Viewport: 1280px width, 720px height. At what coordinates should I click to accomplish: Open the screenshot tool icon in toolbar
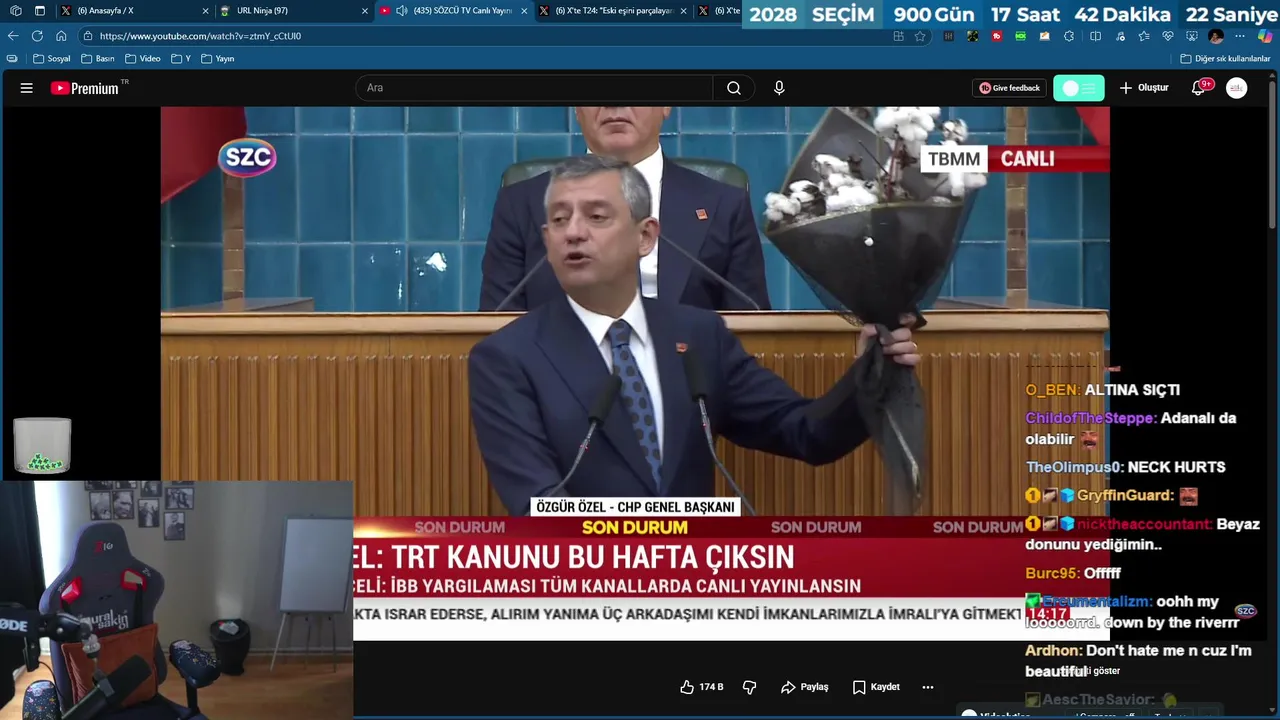coord(1192,36)
